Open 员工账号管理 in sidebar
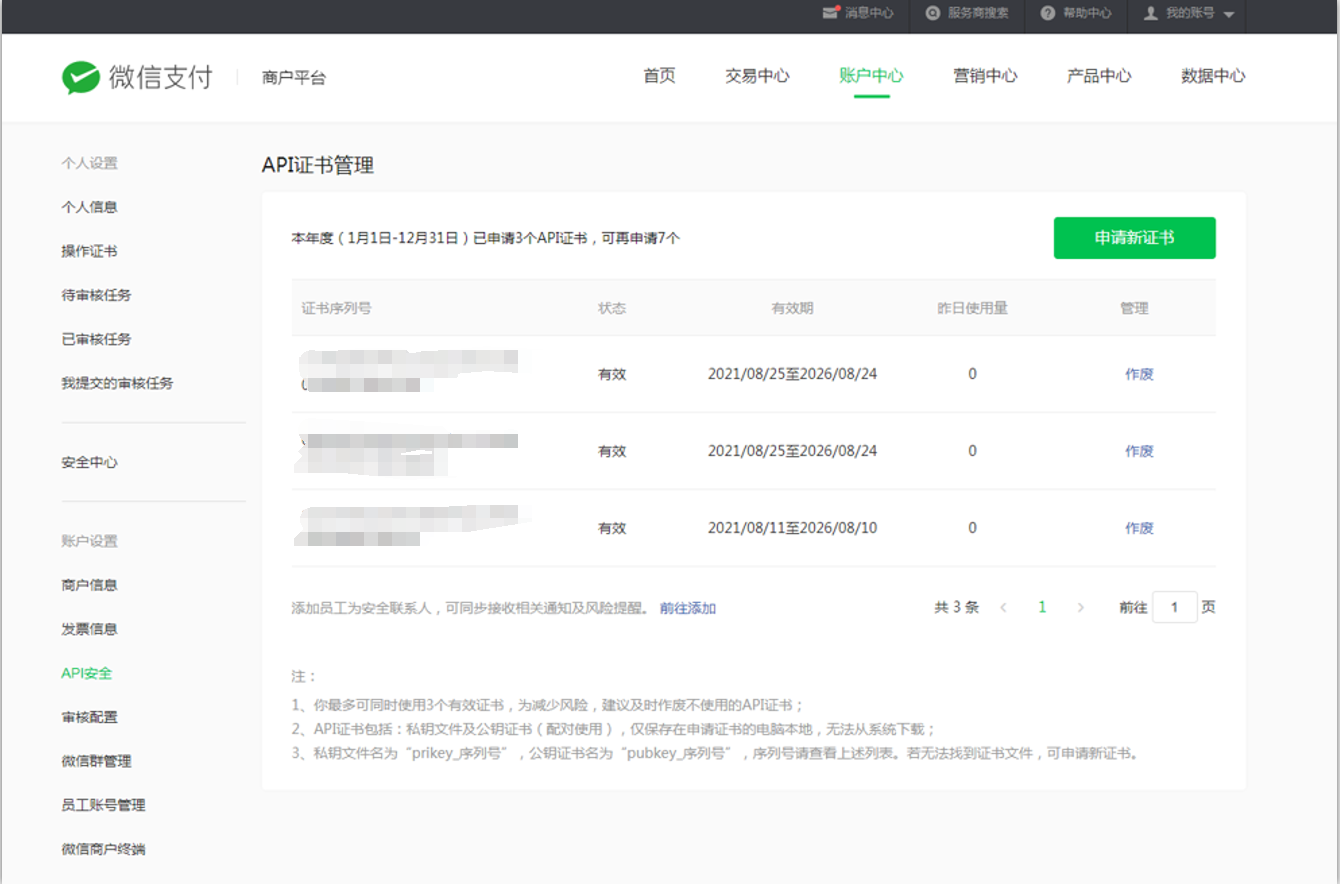The width and height of the screenshot is (1340, 884). [x=103, y=805]
